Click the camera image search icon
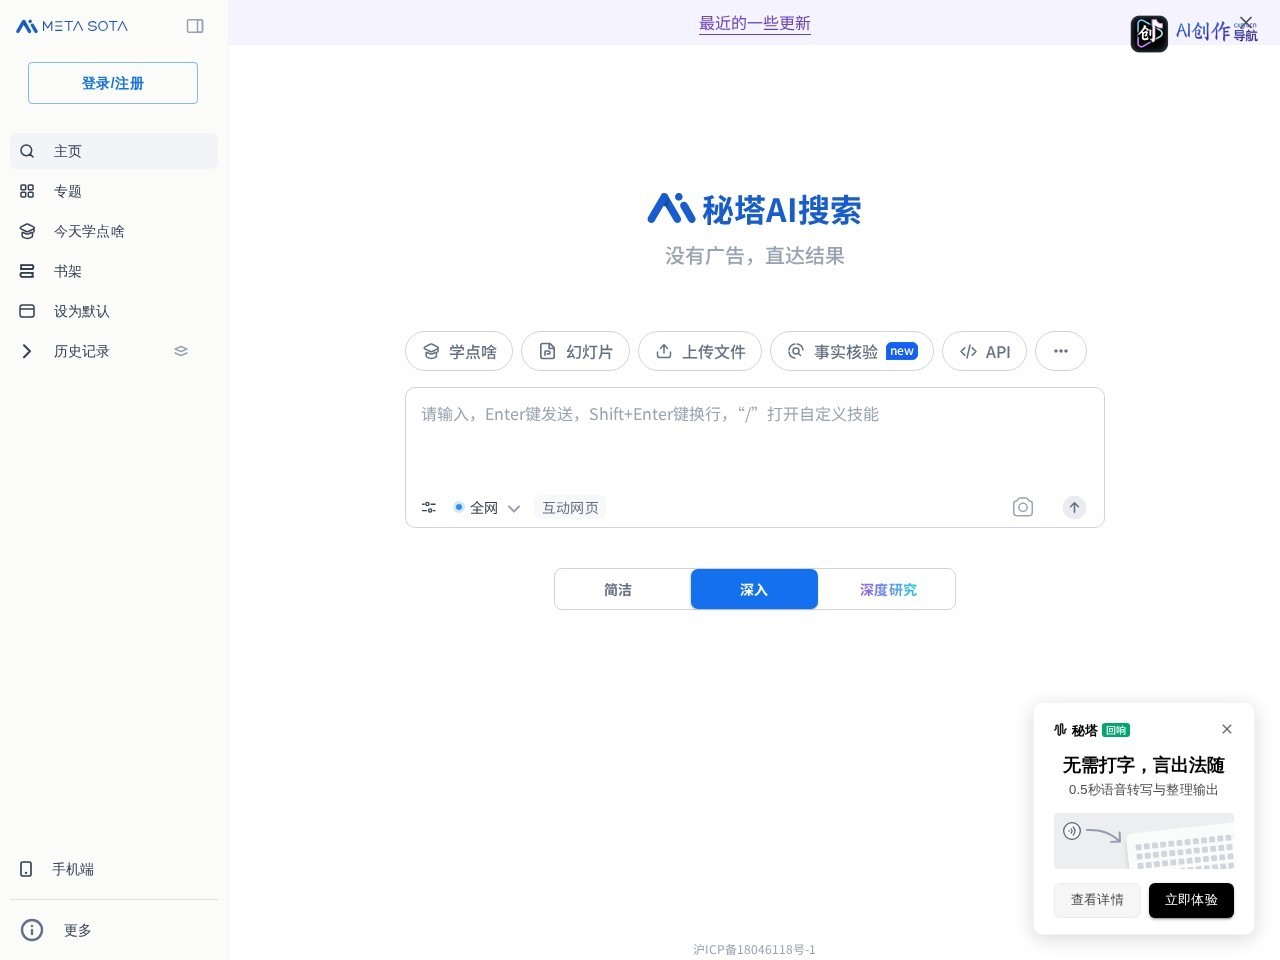 [1023, 507]
